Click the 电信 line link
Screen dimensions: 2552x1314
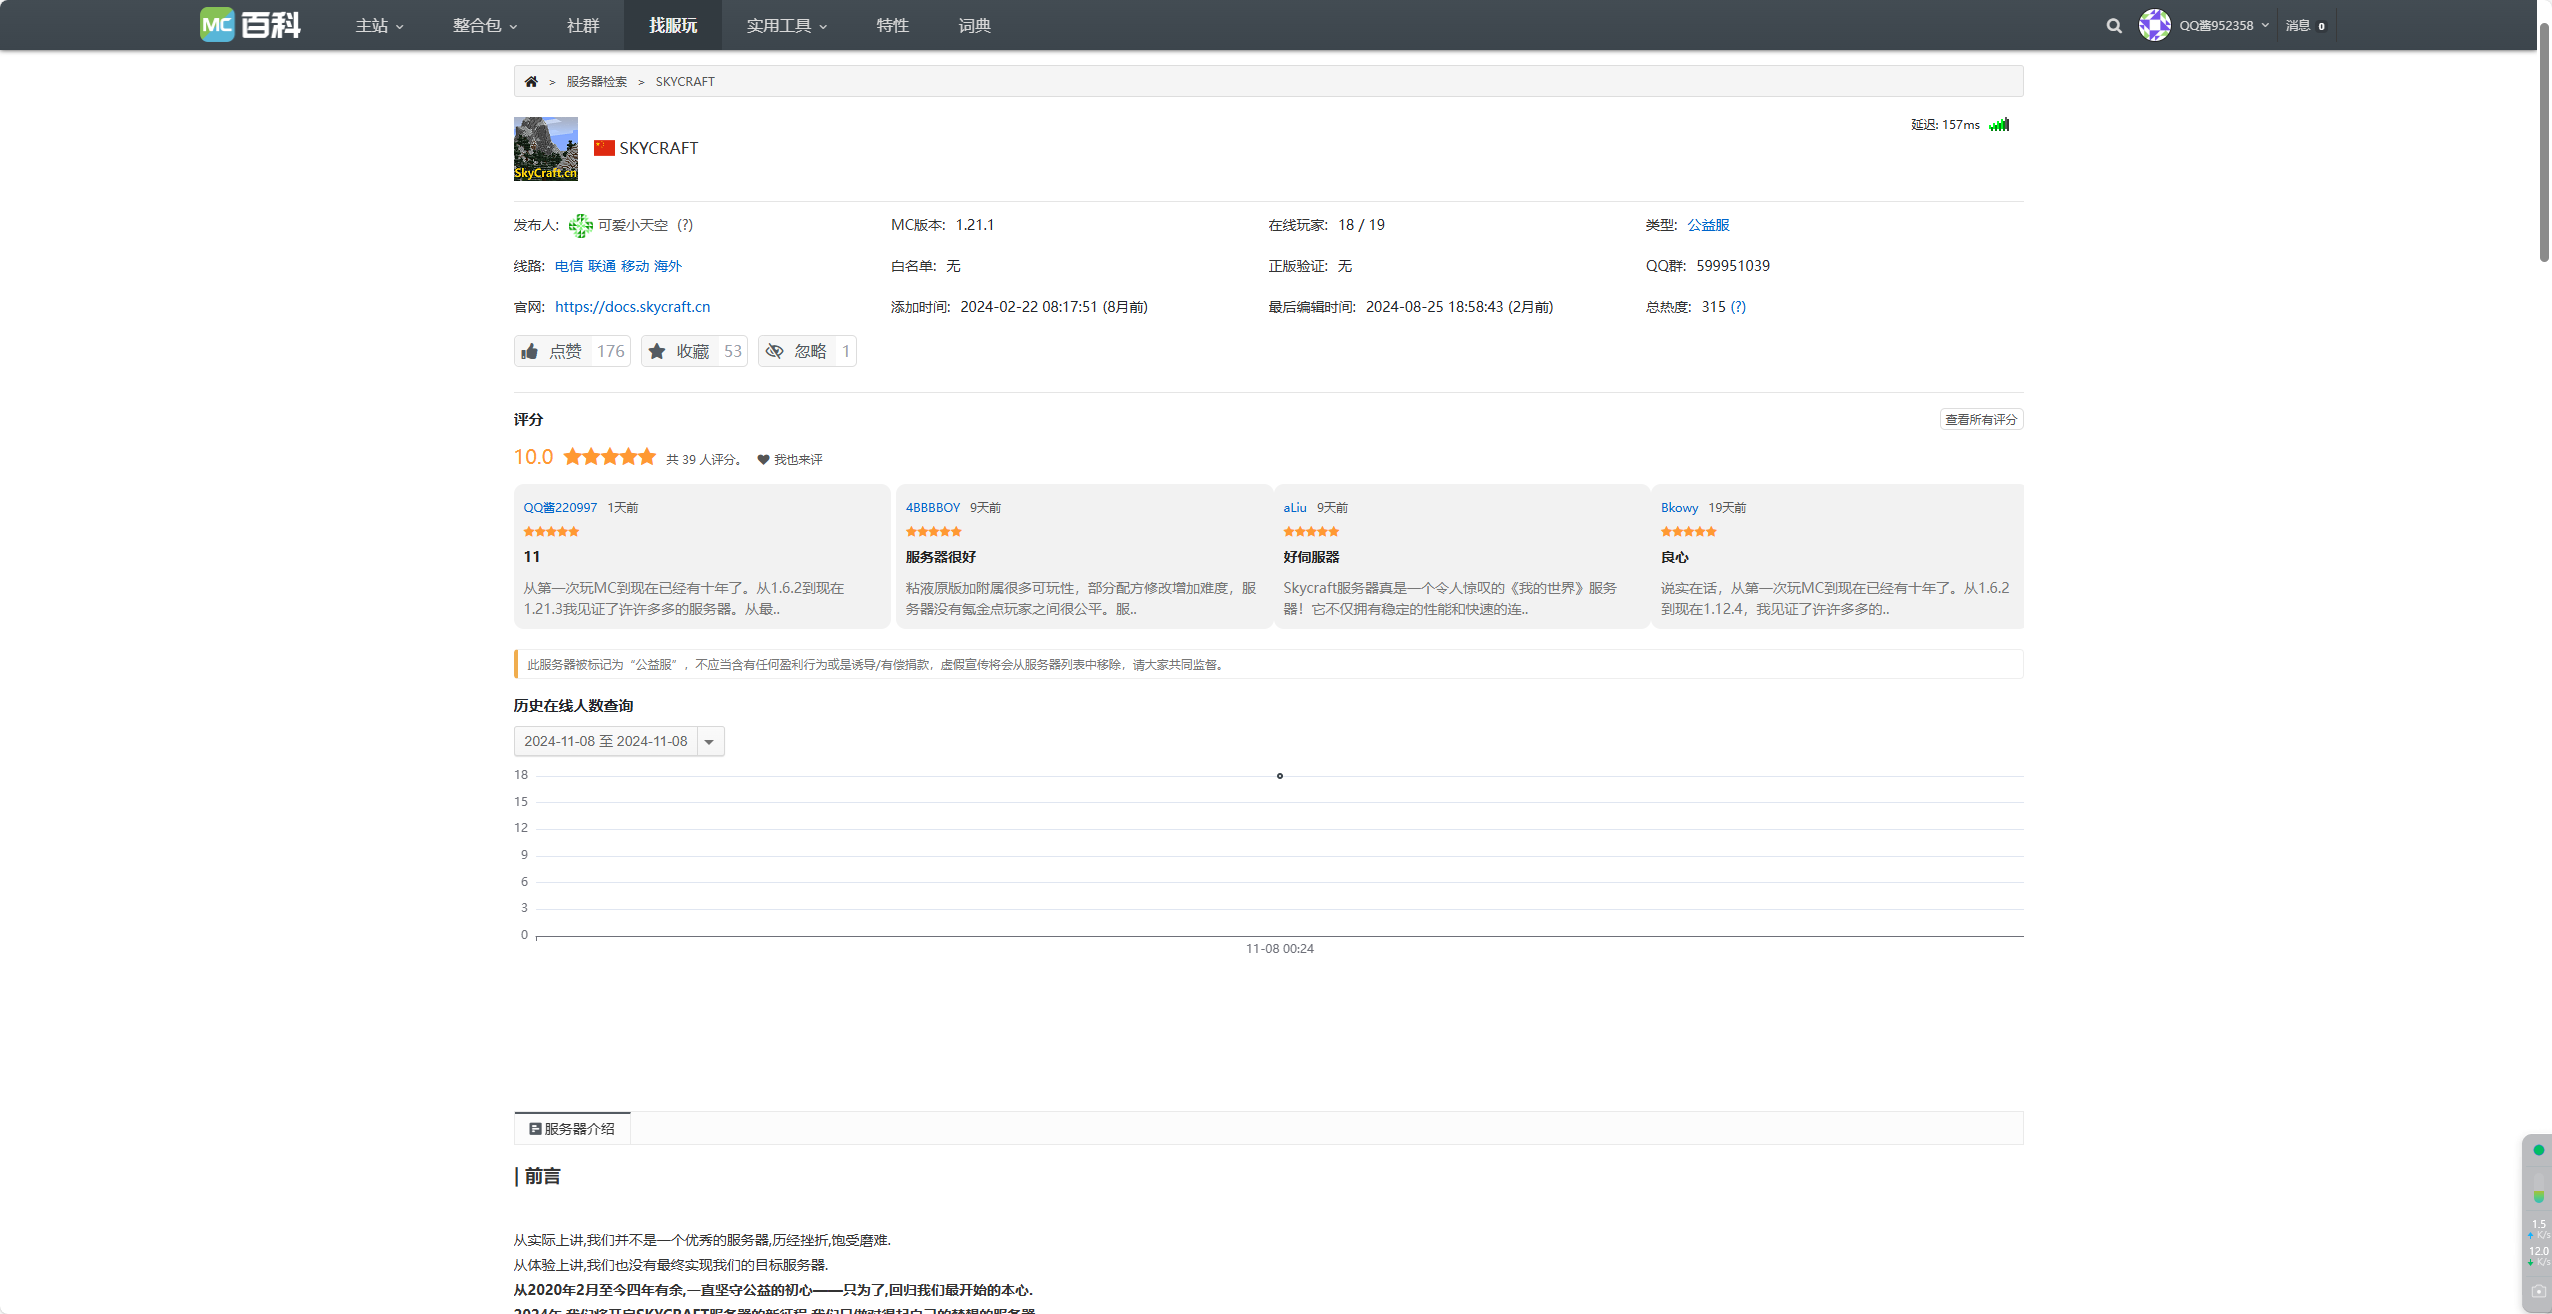569,266
